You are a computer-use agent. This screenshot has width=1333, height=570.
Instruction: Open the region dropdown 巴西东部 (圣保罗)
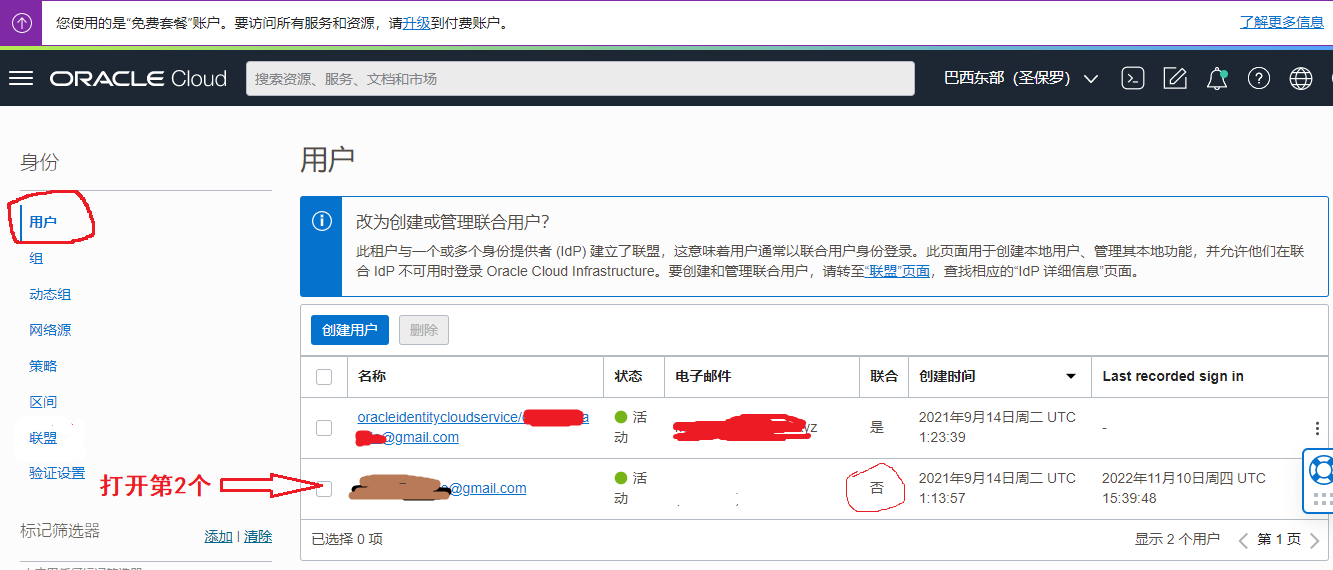click(1021, 78)
